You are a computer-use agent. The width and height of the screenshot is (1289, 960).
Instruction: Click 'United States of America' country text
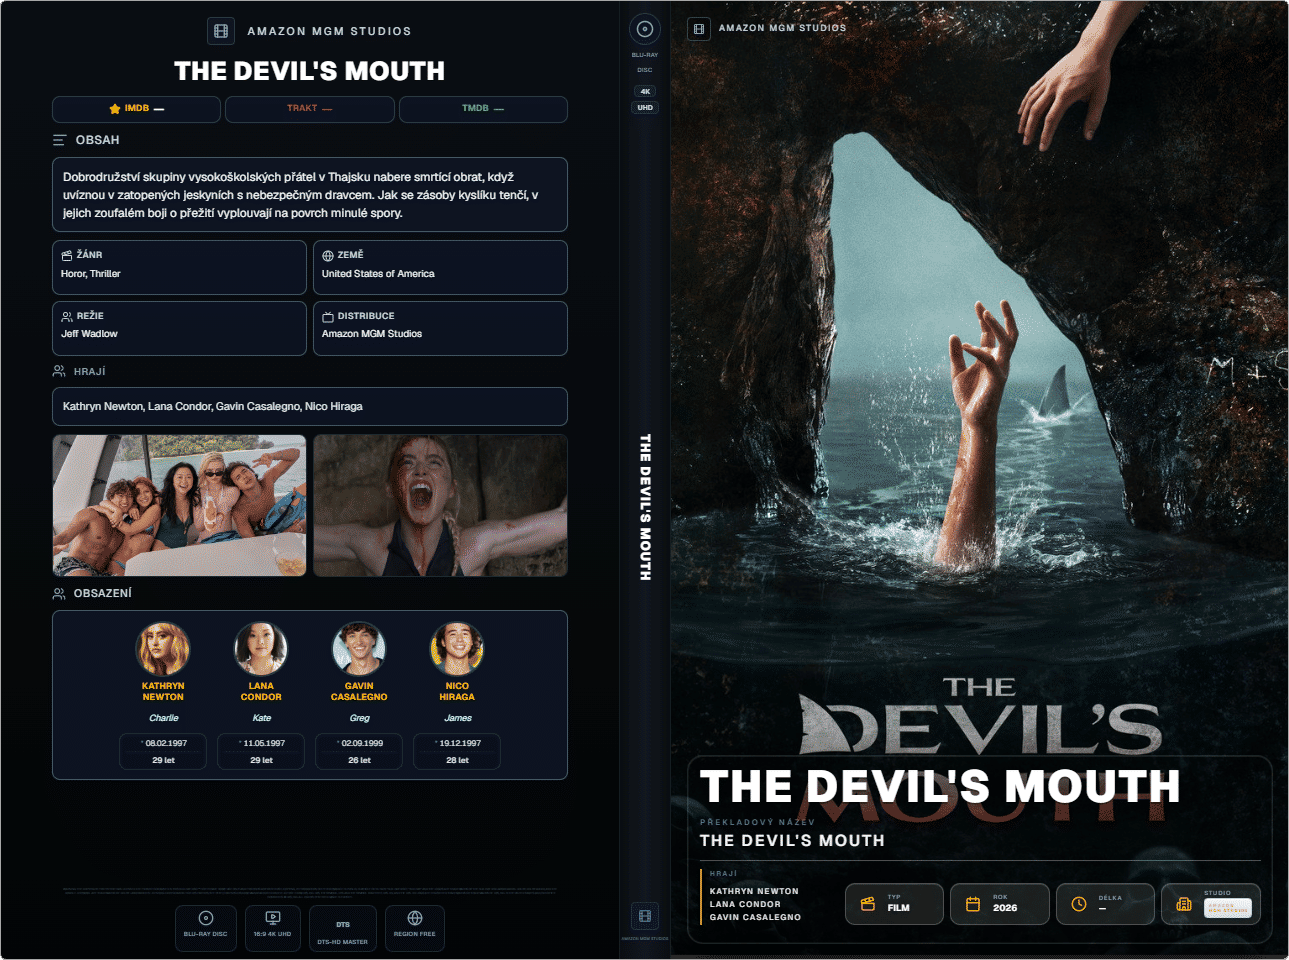coord(378,274)
